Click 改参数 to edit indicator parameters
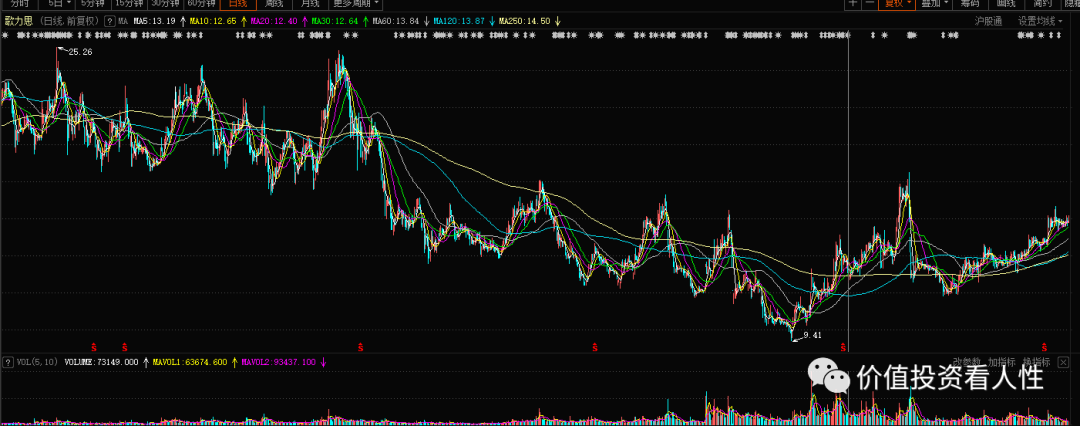Viewport: 1080px width, 426px height. (966, 362)
